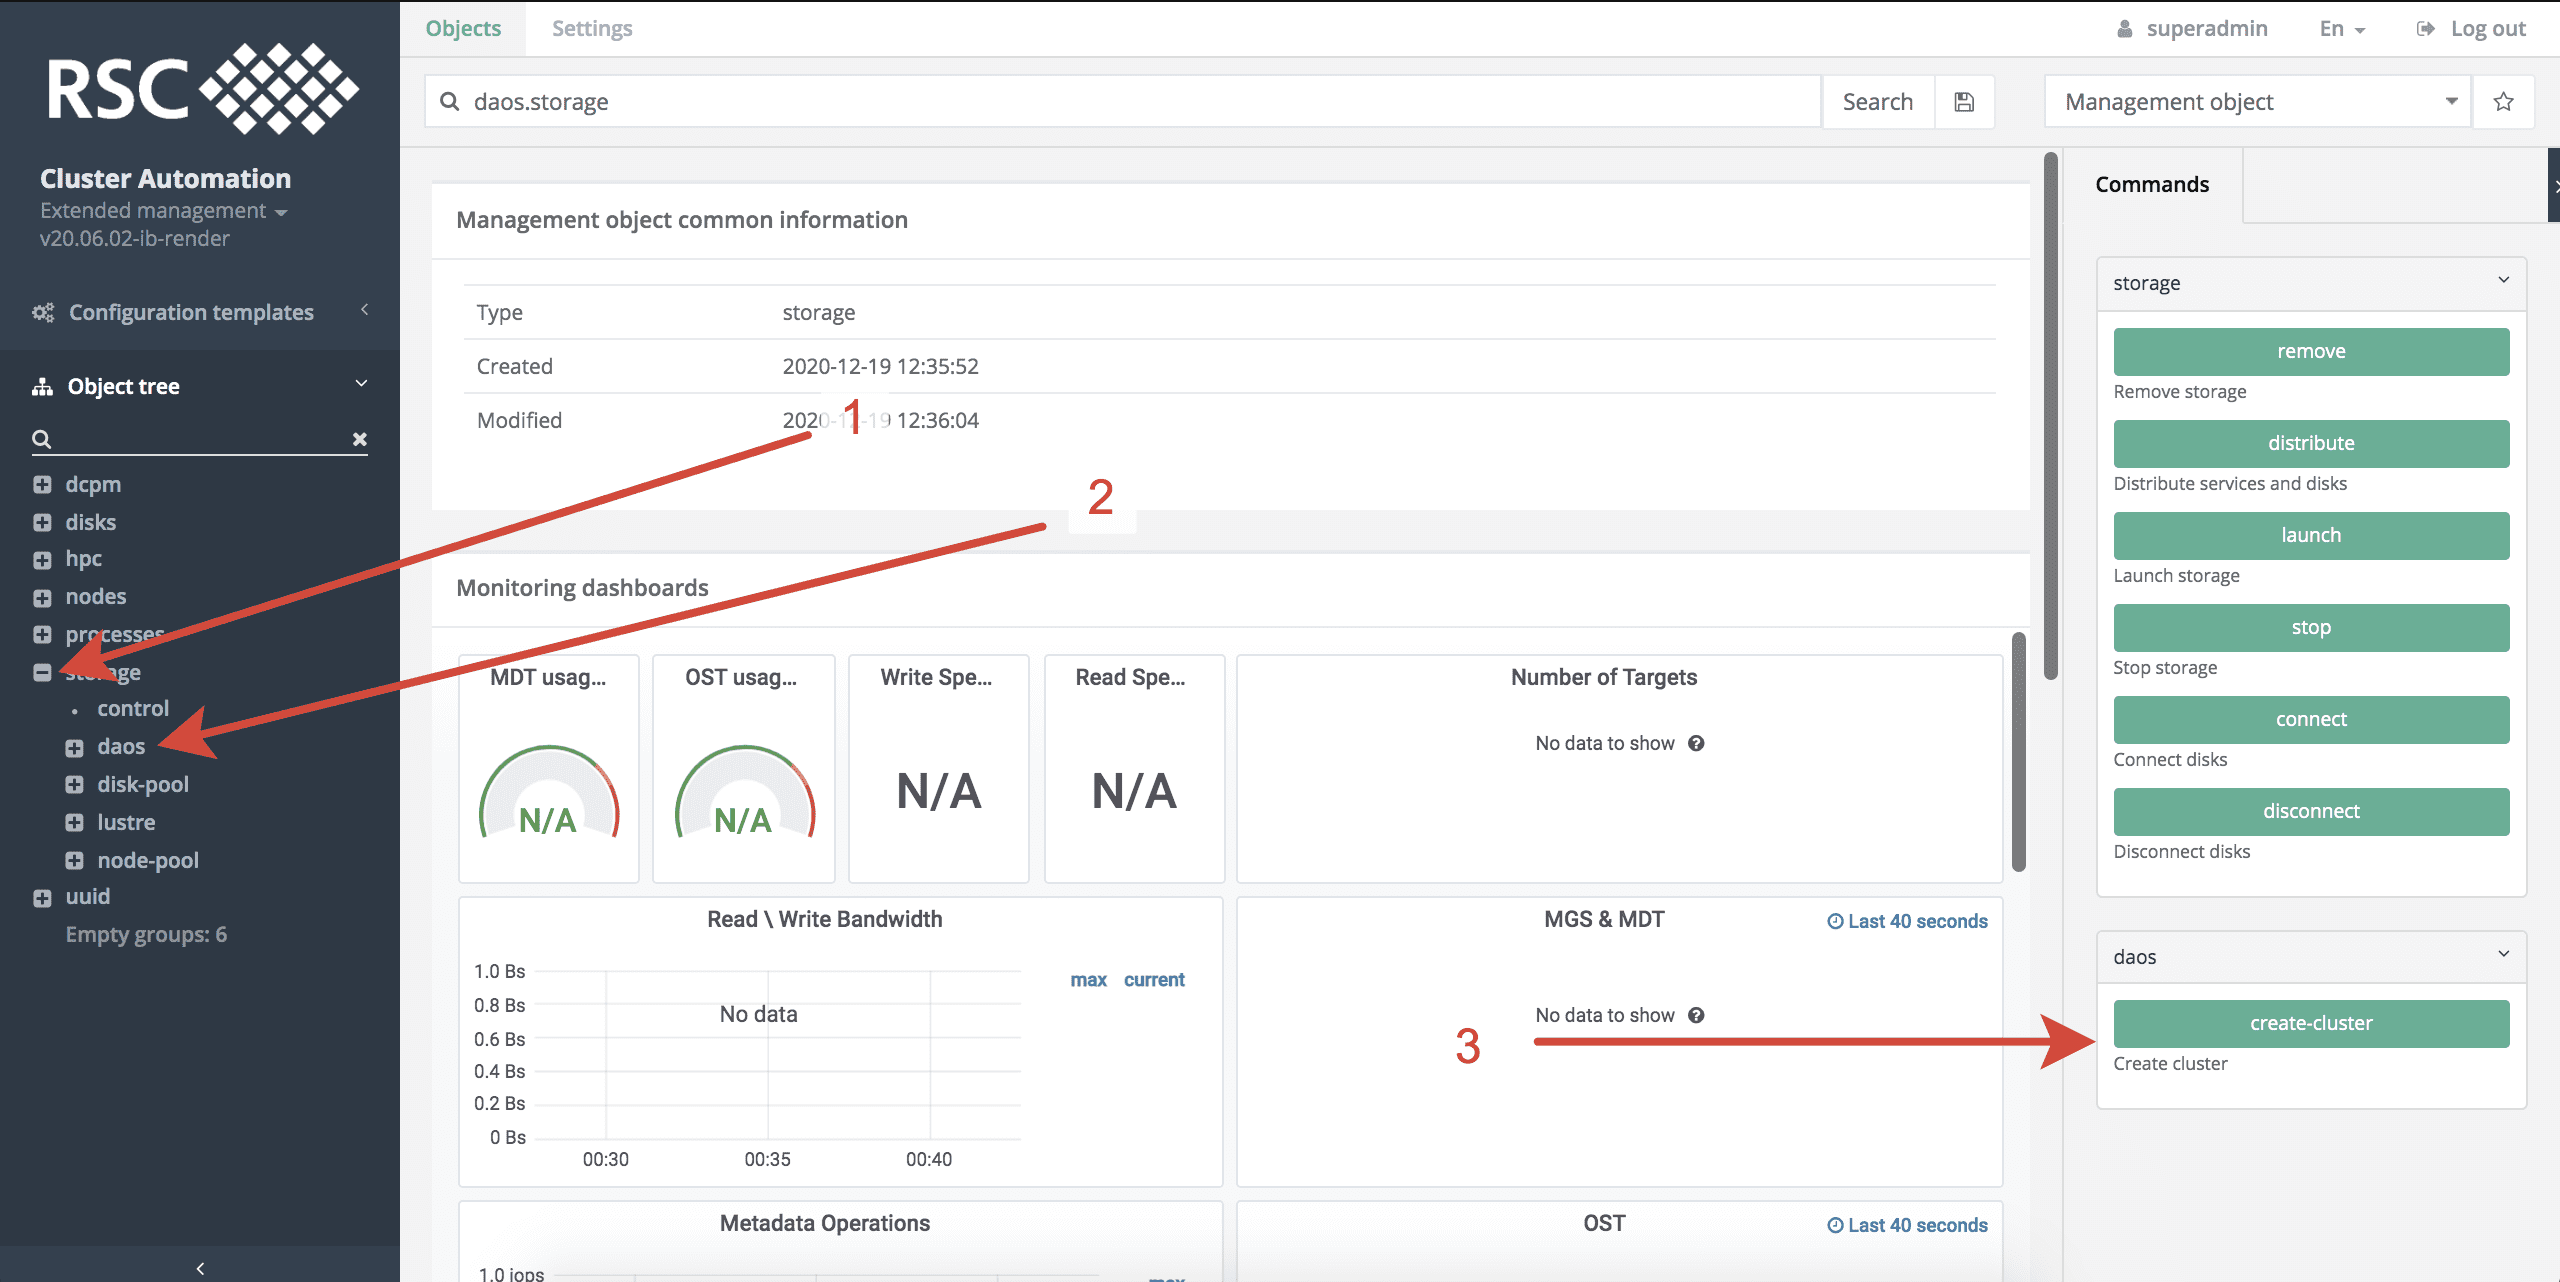The image size is (2560, 1282).
Task: Clear the object tree filter with the X icon
Action: [359, 439]
